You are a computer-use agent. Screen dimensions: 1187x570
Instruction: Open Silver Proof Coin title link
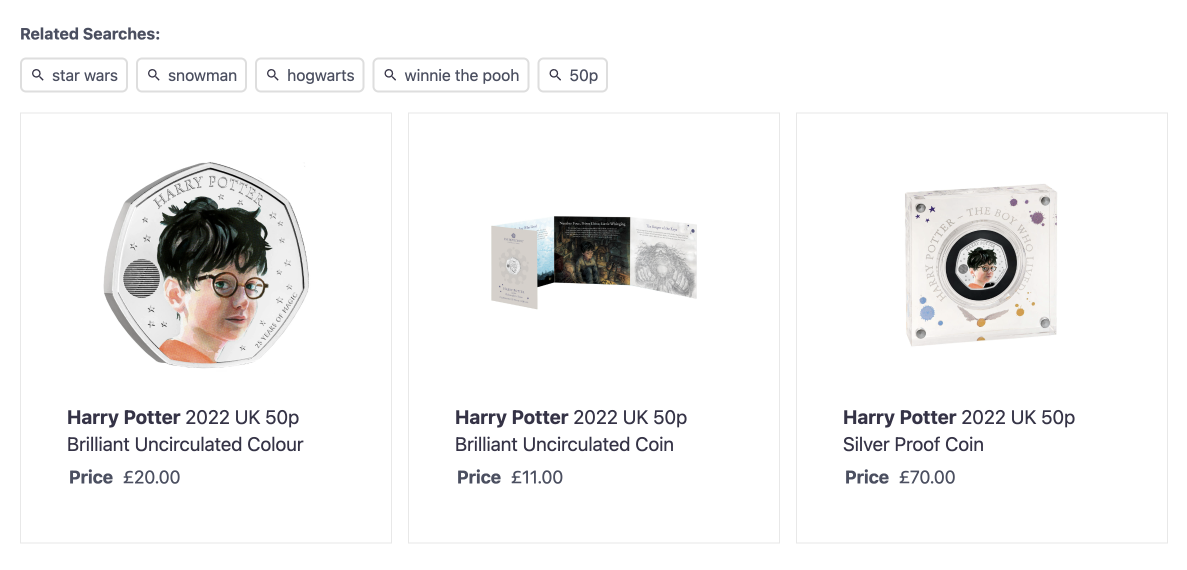[x=959, y=431]
